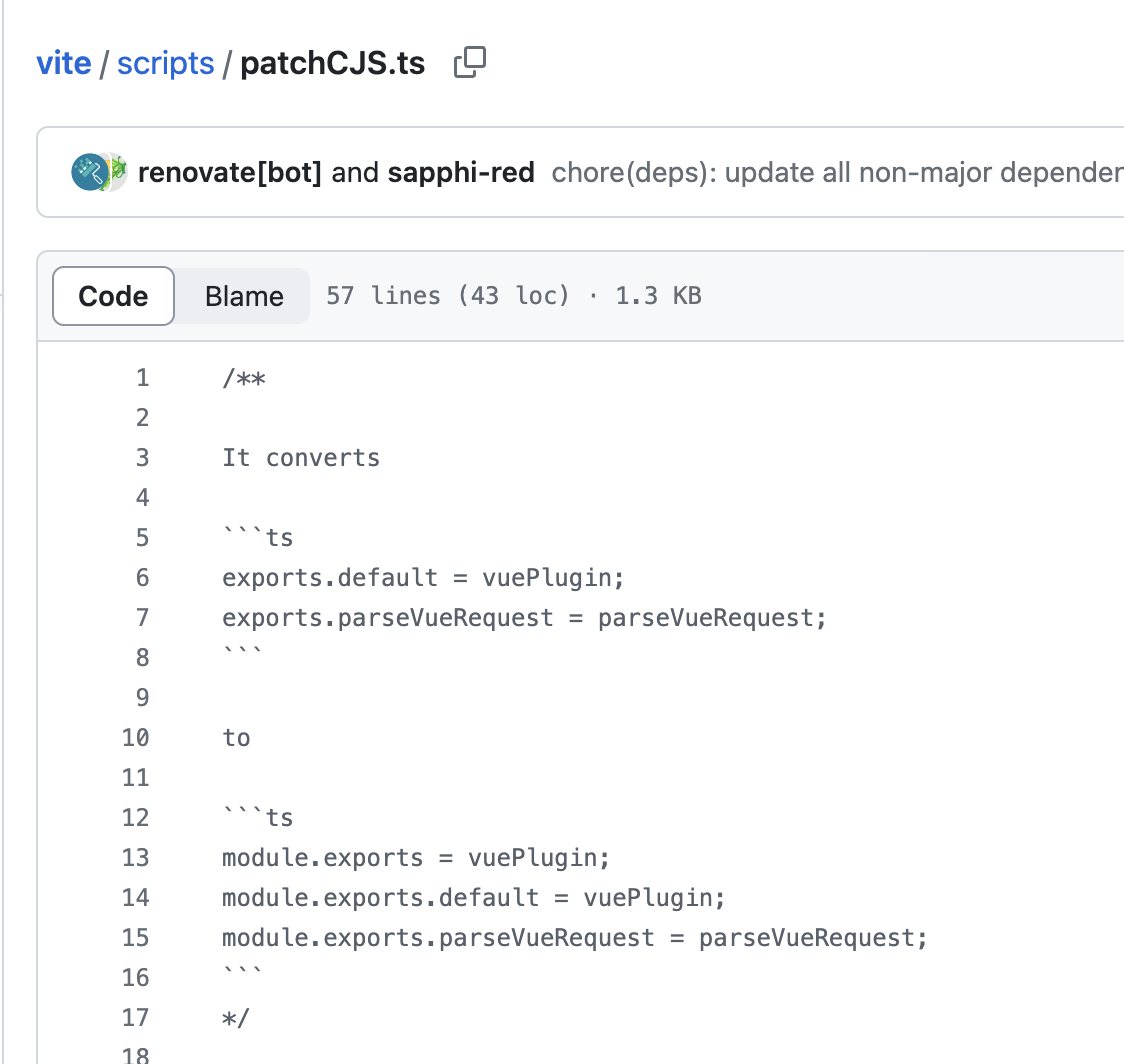Select line number 3 beside 'It converts'
Screen dimensions: 1124x1064
[142, 458]
